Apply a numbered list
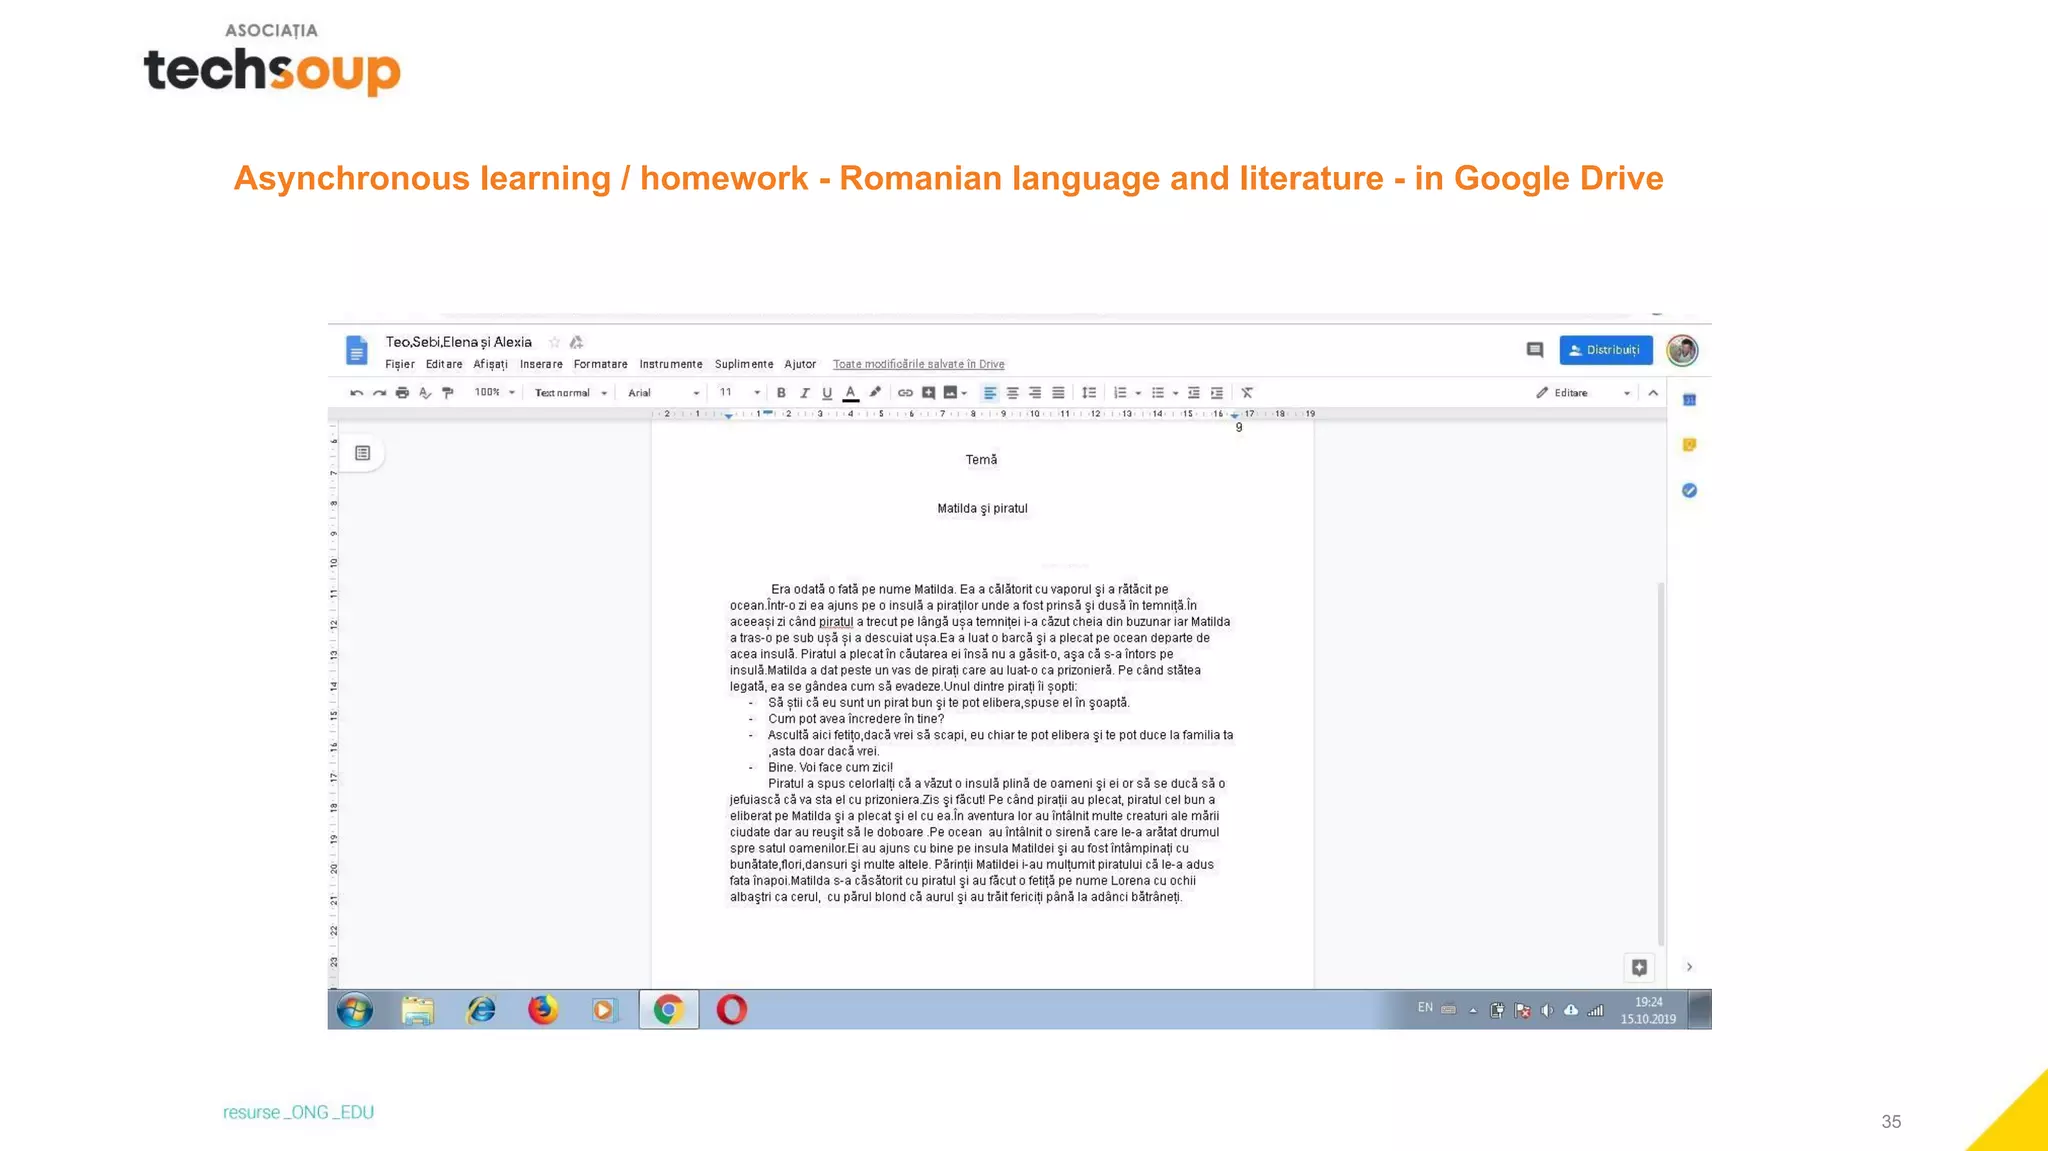2048x1151 pixels. pos(1120,393)
